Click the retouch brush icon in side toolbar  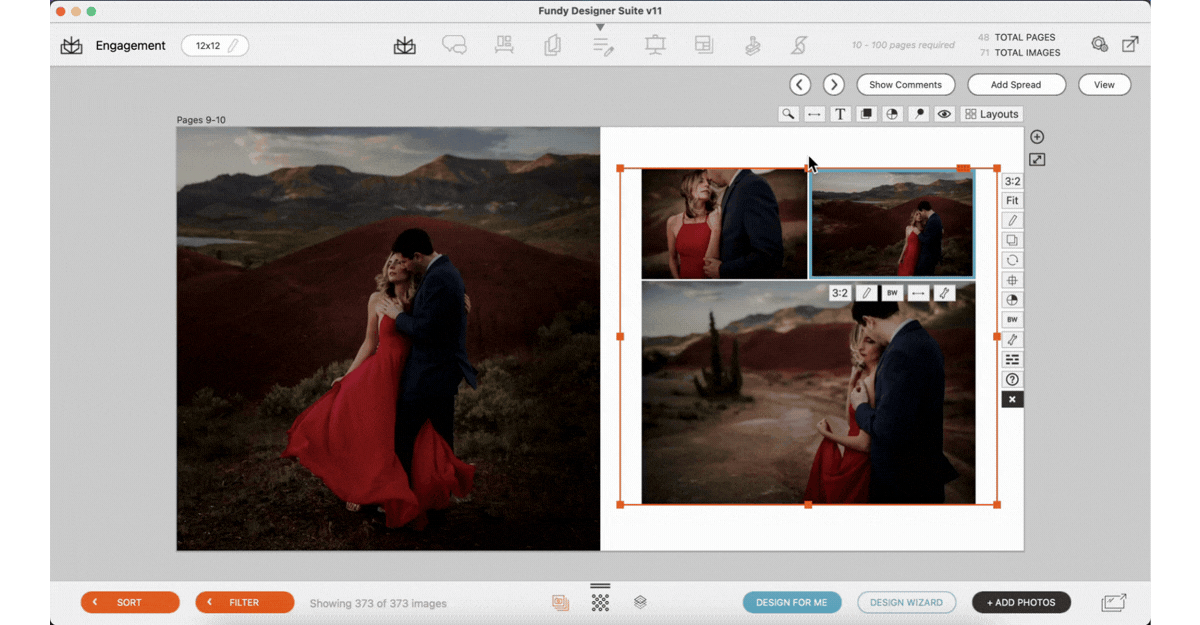point(1012,340)
